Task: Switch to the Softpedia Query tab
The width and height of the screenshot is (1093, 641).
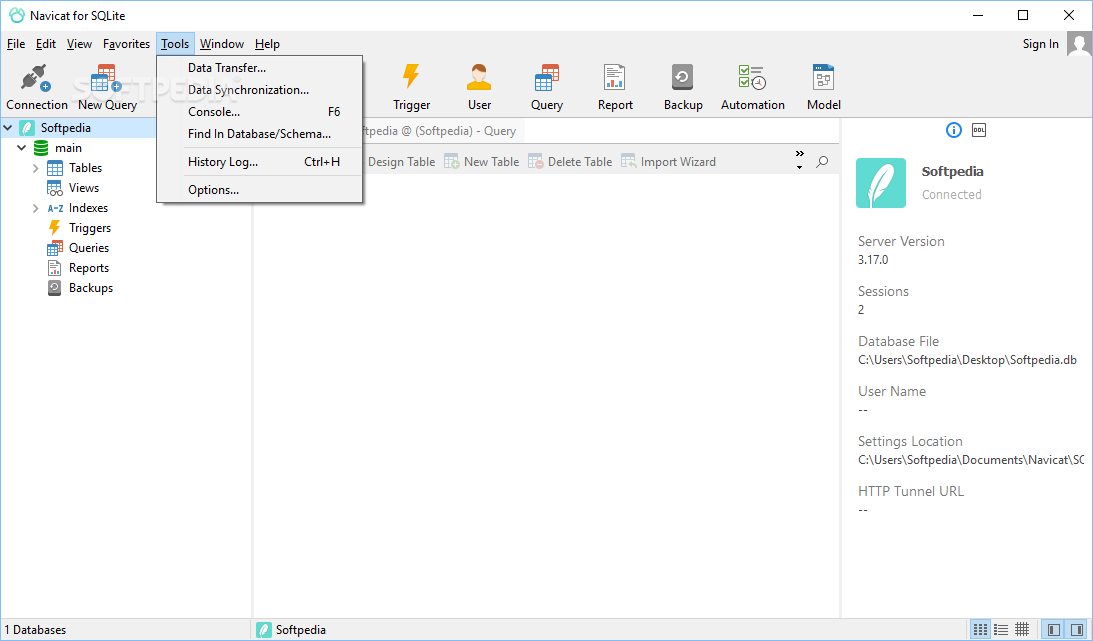Action: tap(441, 131)
